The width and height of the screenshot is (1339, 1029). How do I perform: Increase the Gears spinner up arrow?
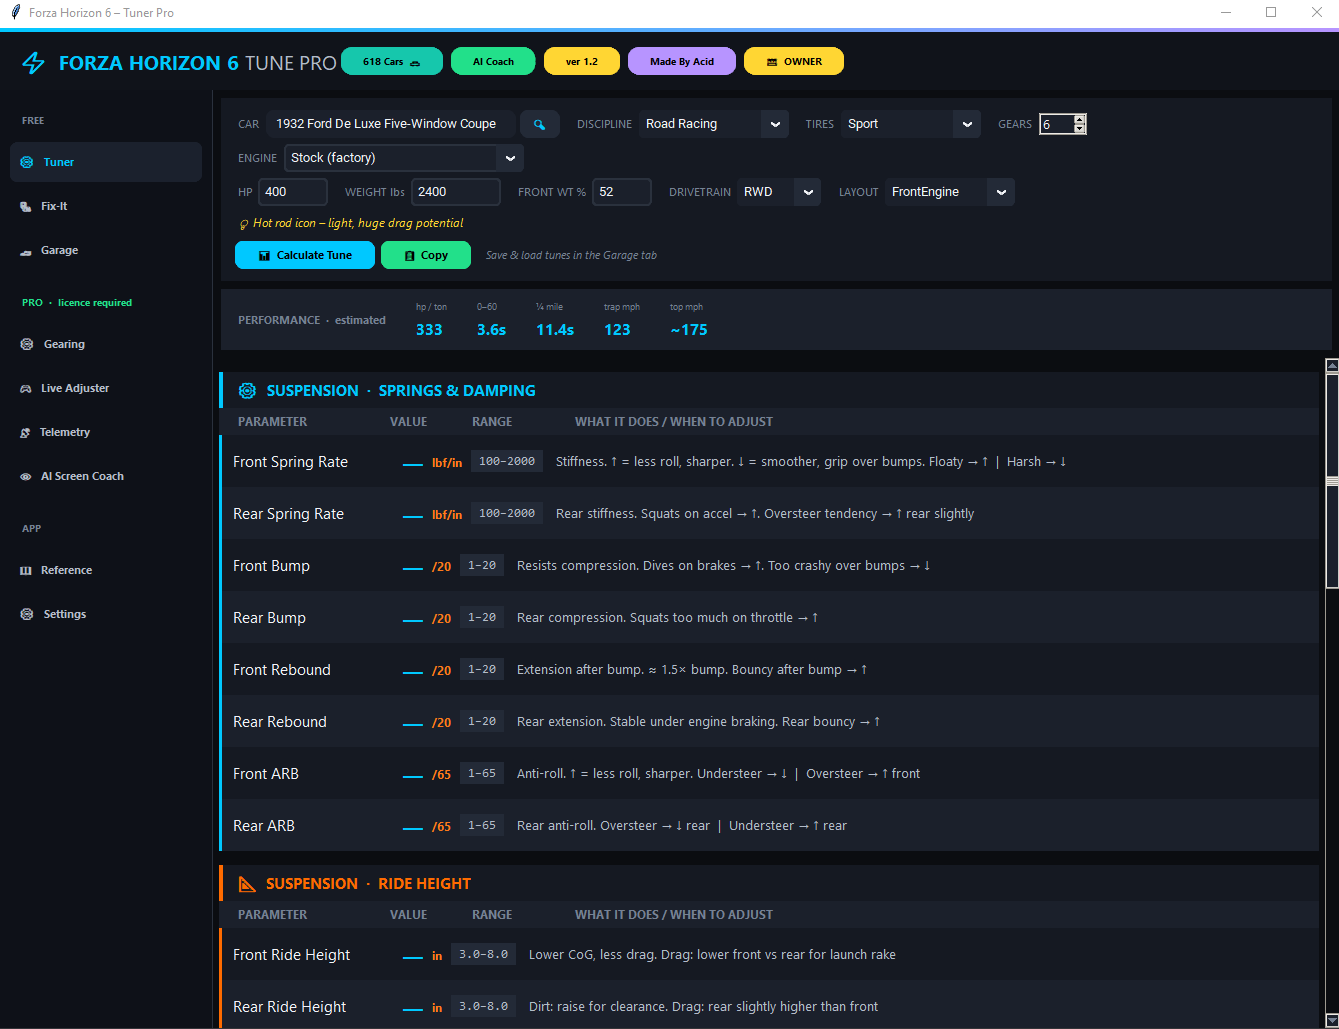click(1079, 119)
